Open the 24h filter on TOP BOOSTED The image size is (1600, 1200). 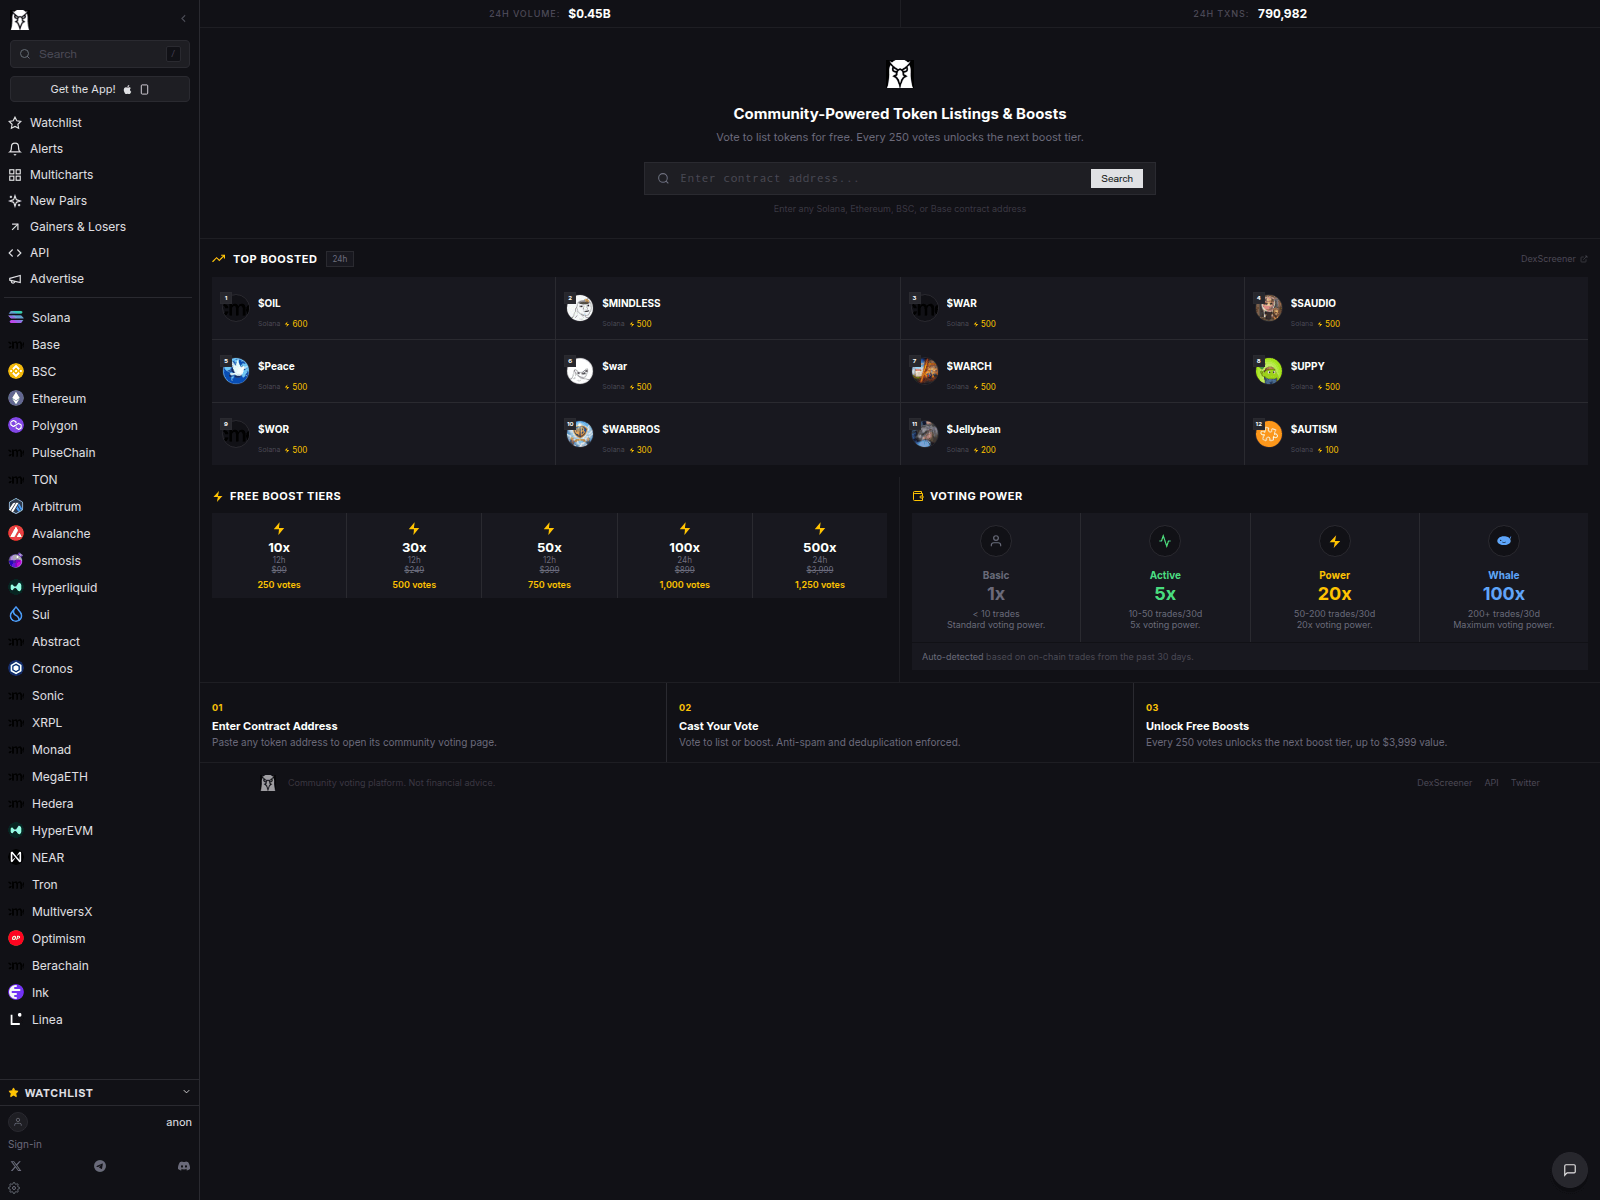(x=339, y=258)
